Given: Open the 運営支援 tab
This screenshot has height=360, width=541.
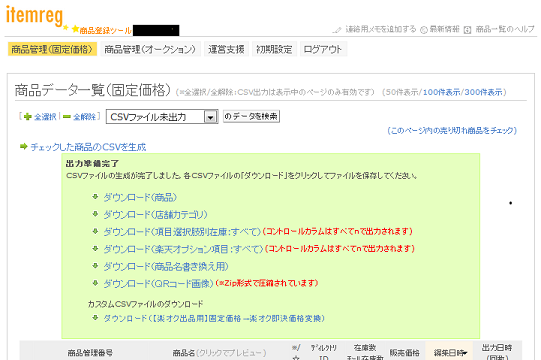Looking at the screenshot, I should coord(226,49).
